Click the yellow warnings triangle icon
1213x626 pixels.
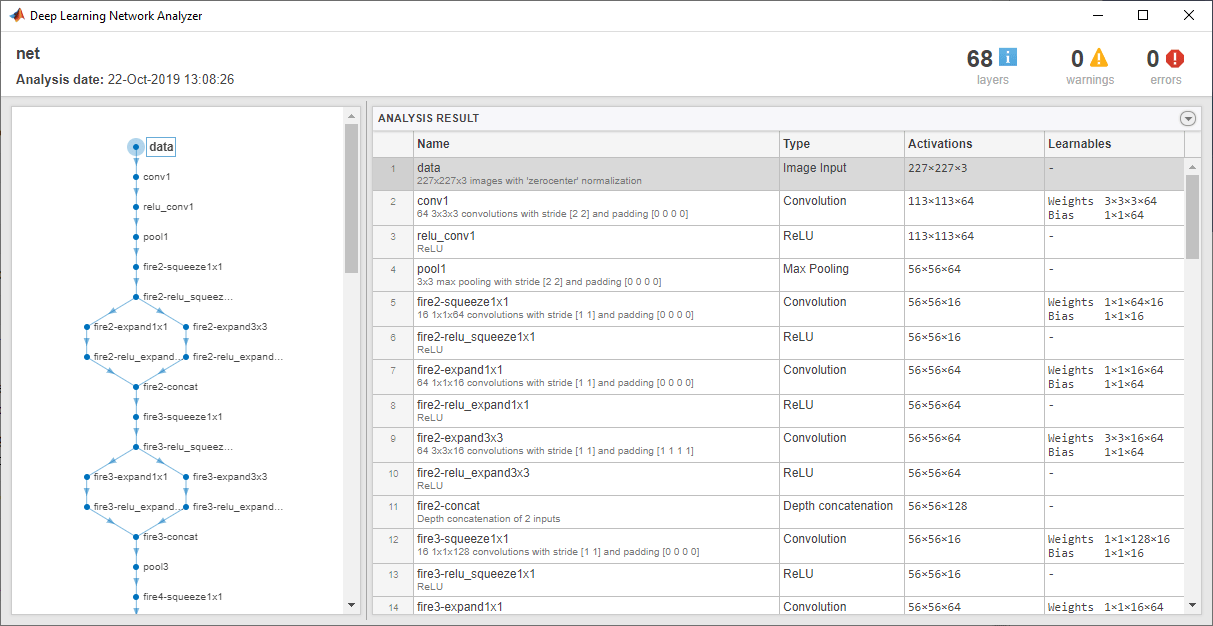(1099, 58)
